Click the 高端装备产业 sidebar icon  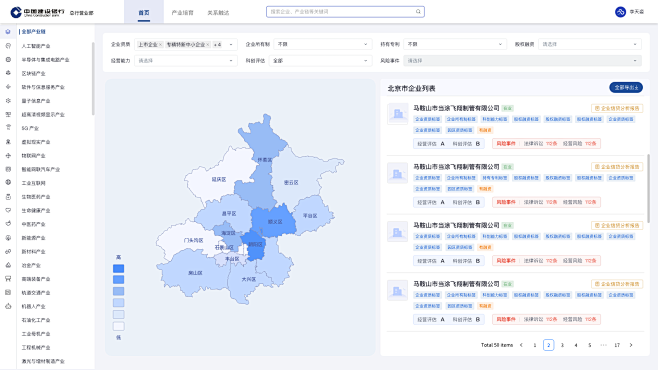[x=8, y=279]
